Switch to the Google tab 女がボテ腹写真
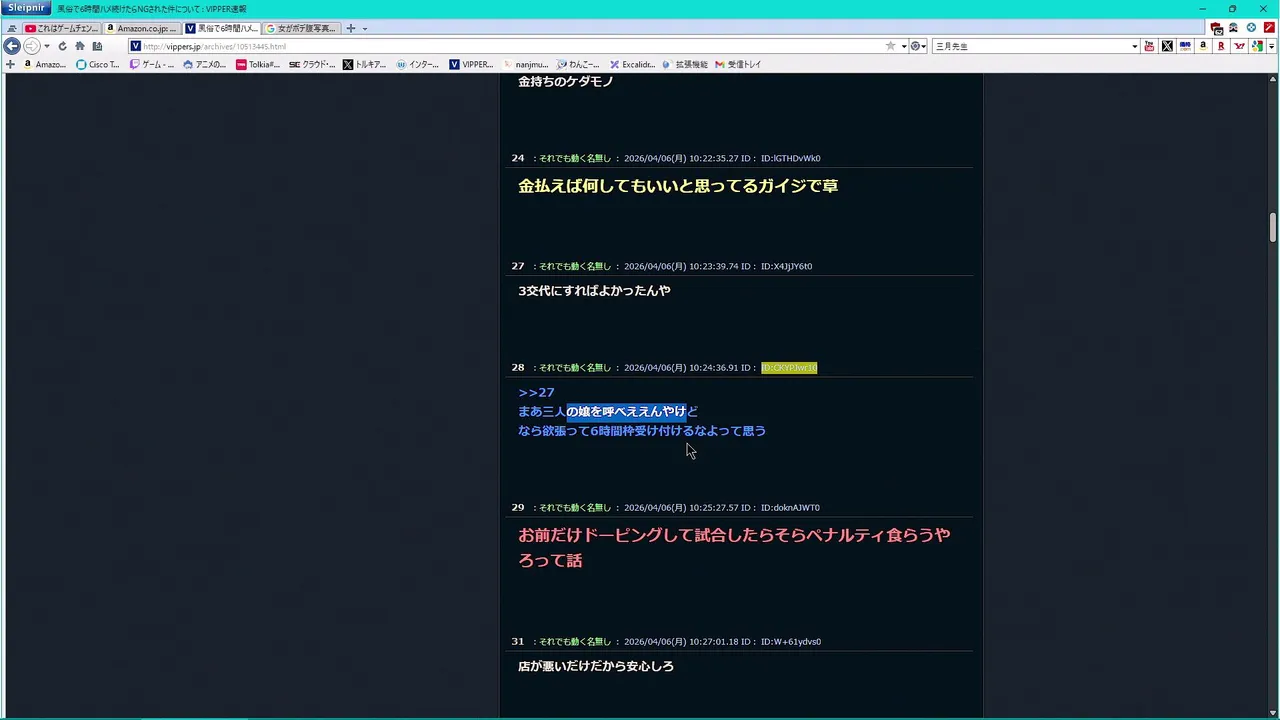Screen dimensions: 1280x720 (x=302, y=28)
